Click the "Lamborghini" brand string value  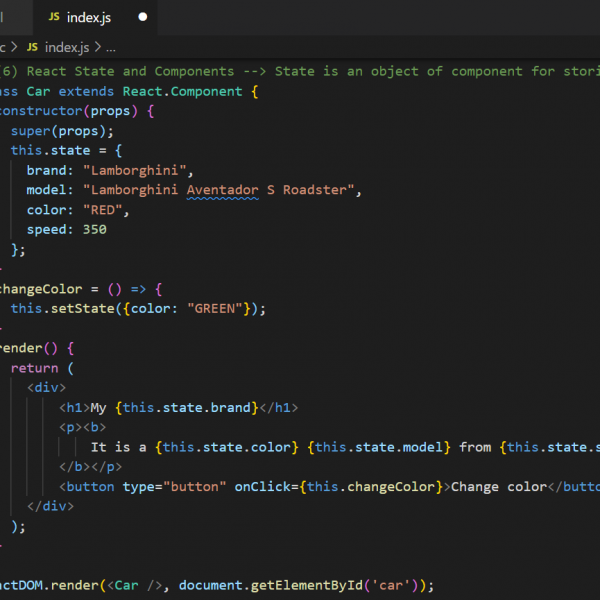click(137, 170)
